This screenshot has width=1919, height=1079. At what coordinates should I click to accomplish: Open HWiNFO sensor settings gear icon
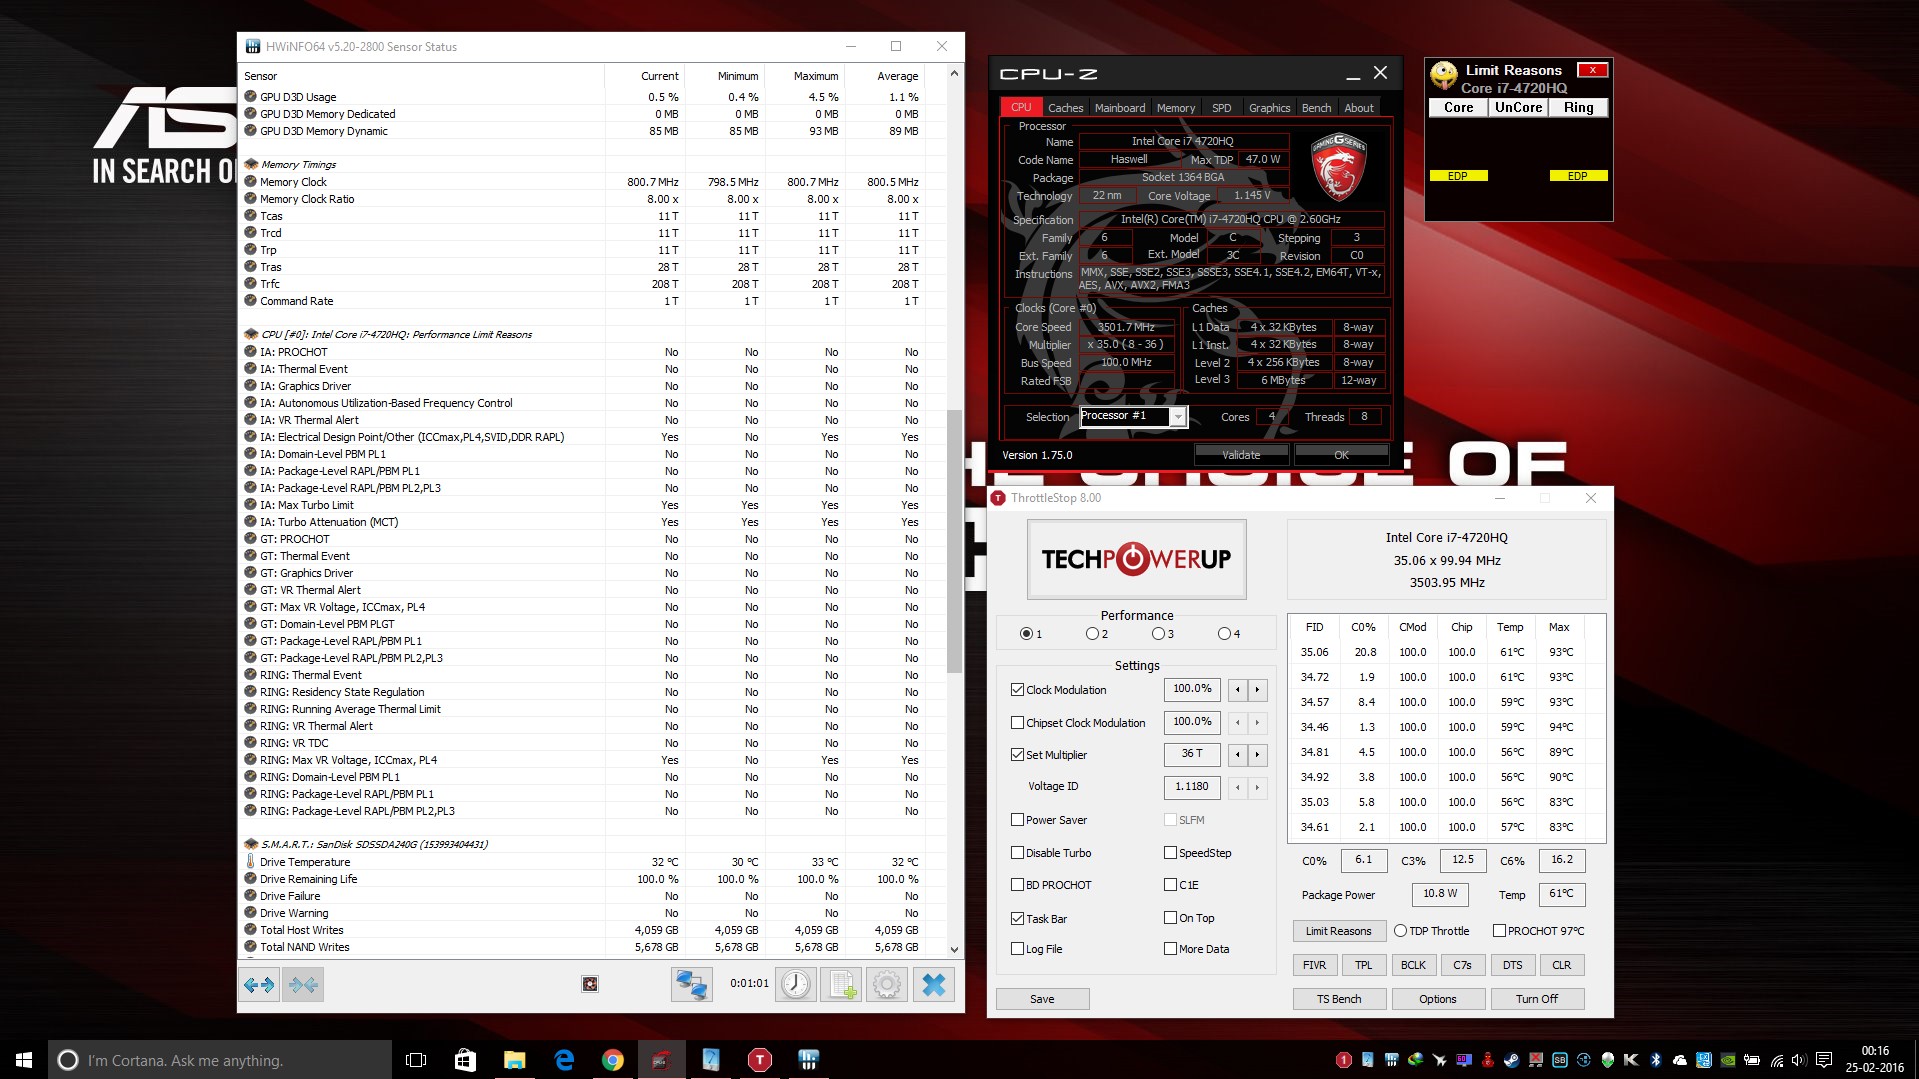(x=886, y=985)
